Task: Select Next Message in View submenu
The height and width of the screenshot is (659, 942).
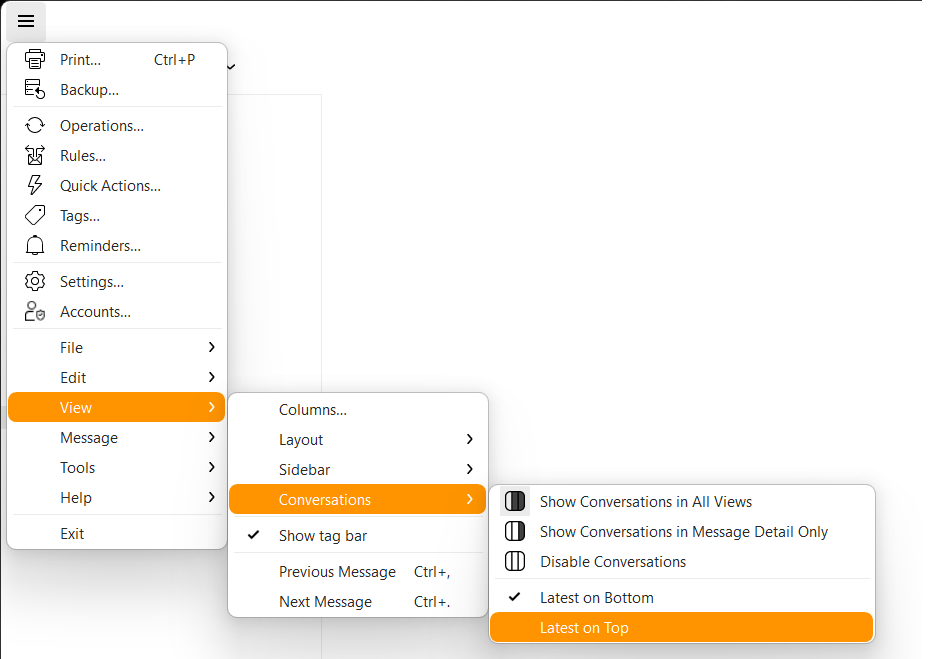Action: (358, 602)
